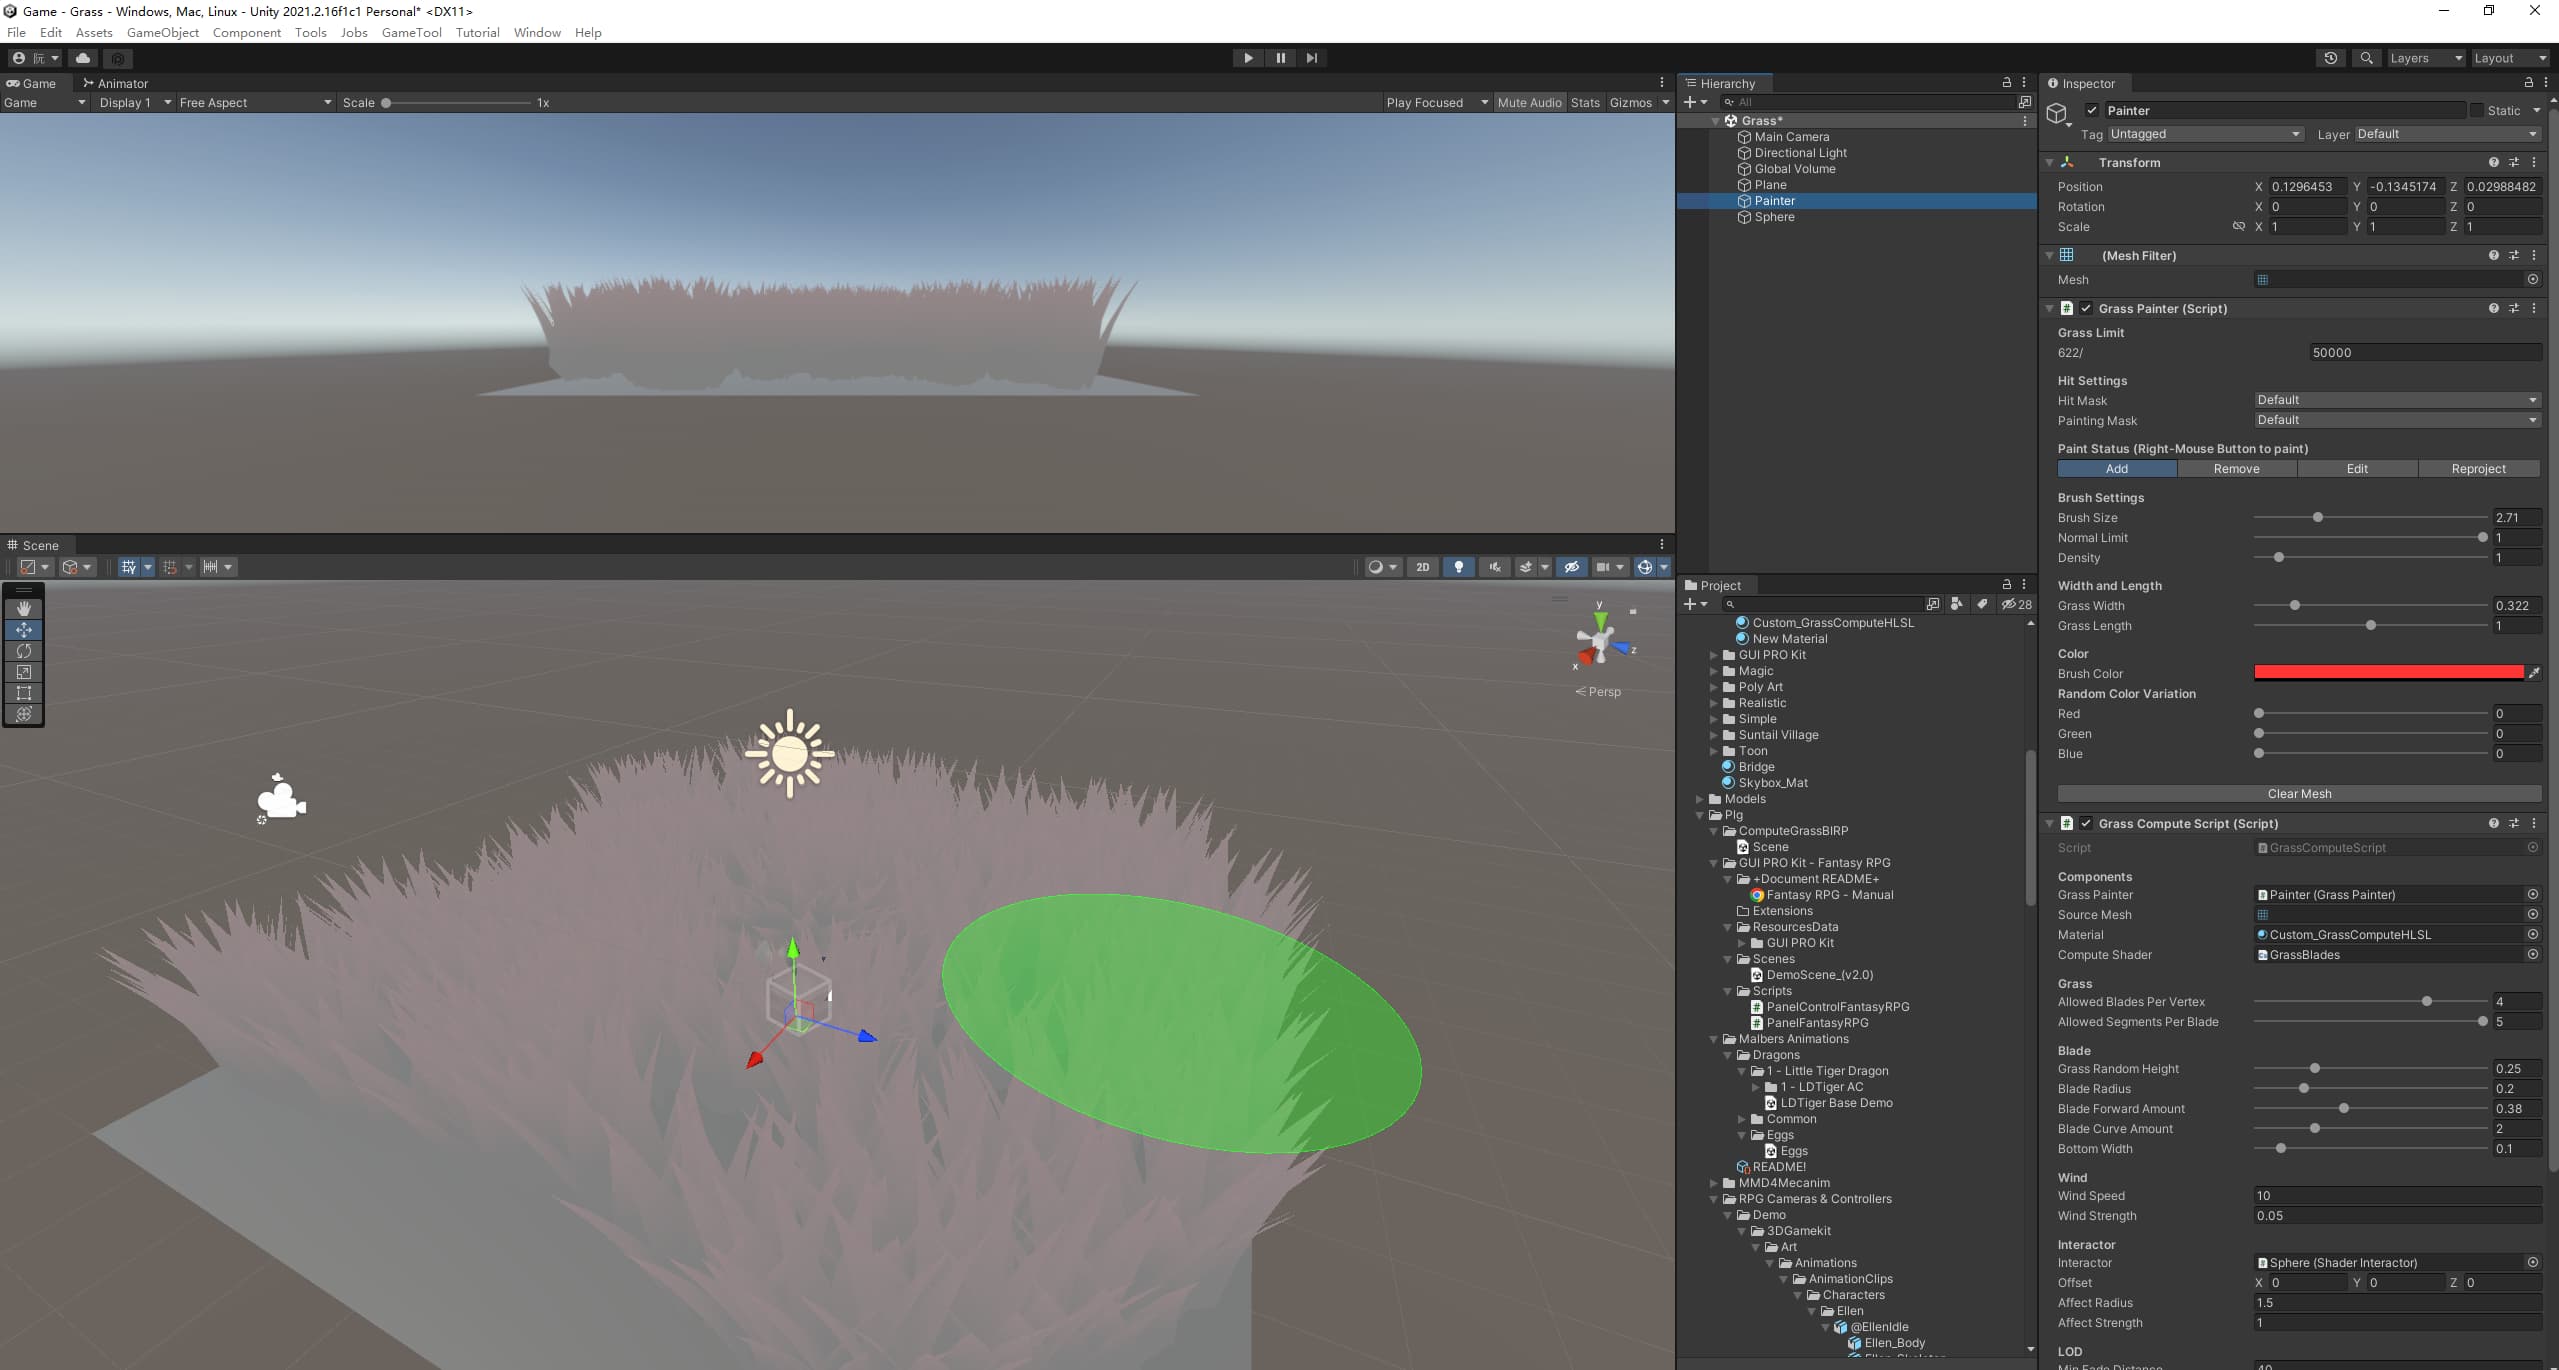Open draw mode shading sphere dropdown
Screen dimensions: 2559x1370
click(1383, 567)
